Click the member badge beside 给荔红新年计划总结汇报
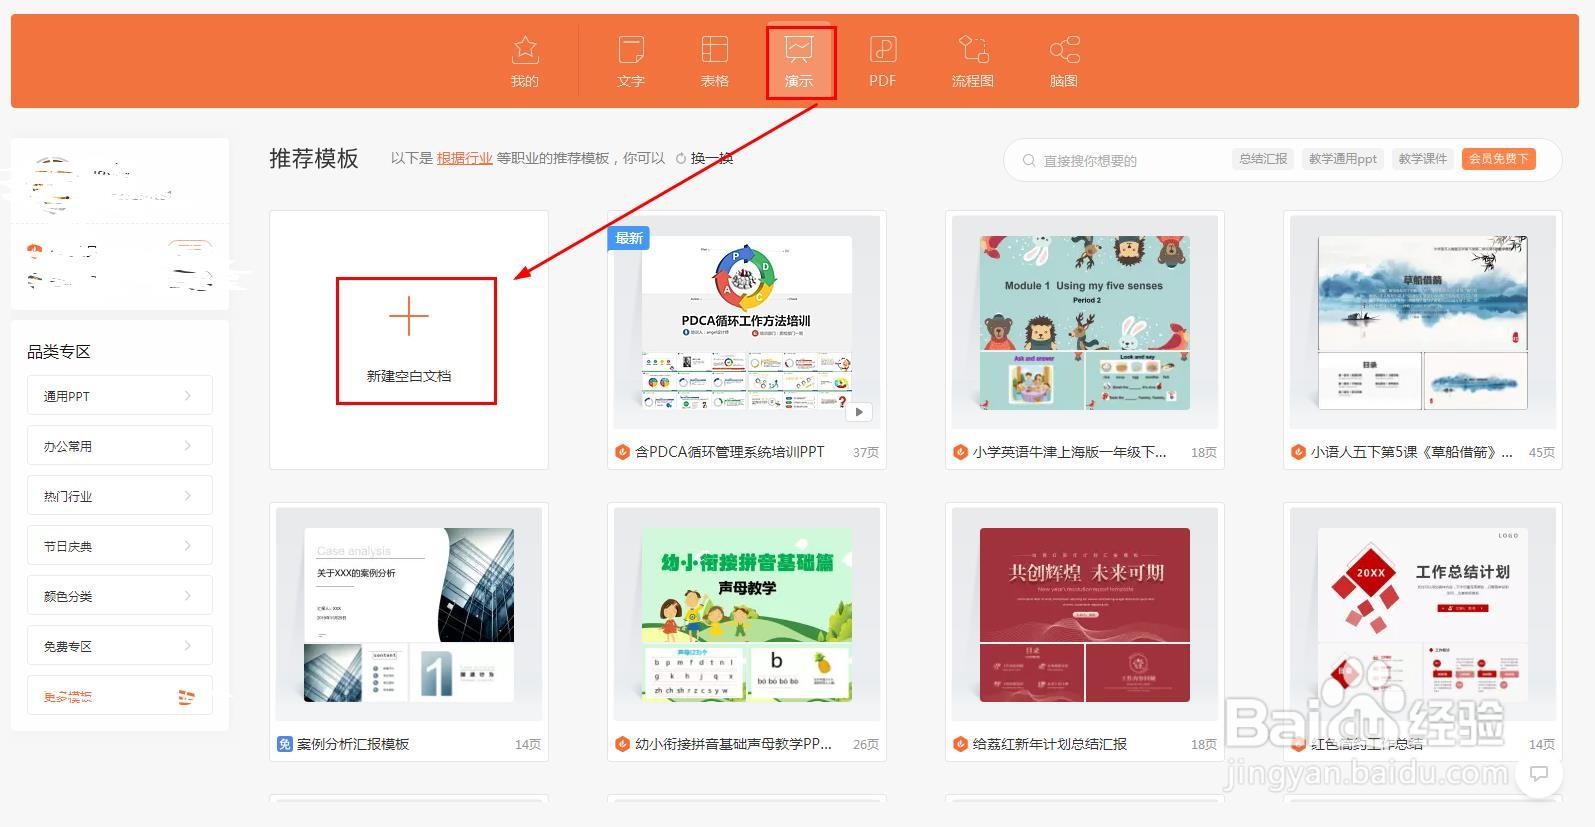This screenshot has width=1595, height=827. click(960, 744)
